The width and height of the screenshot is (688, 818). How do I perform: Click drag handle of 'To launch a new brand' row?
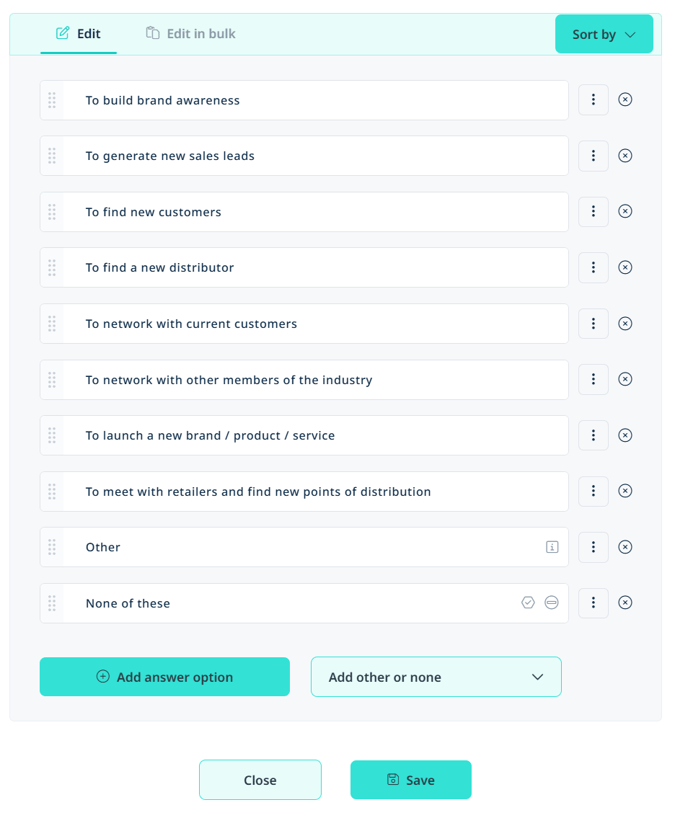pyautogui.click(x=52, y=435)
